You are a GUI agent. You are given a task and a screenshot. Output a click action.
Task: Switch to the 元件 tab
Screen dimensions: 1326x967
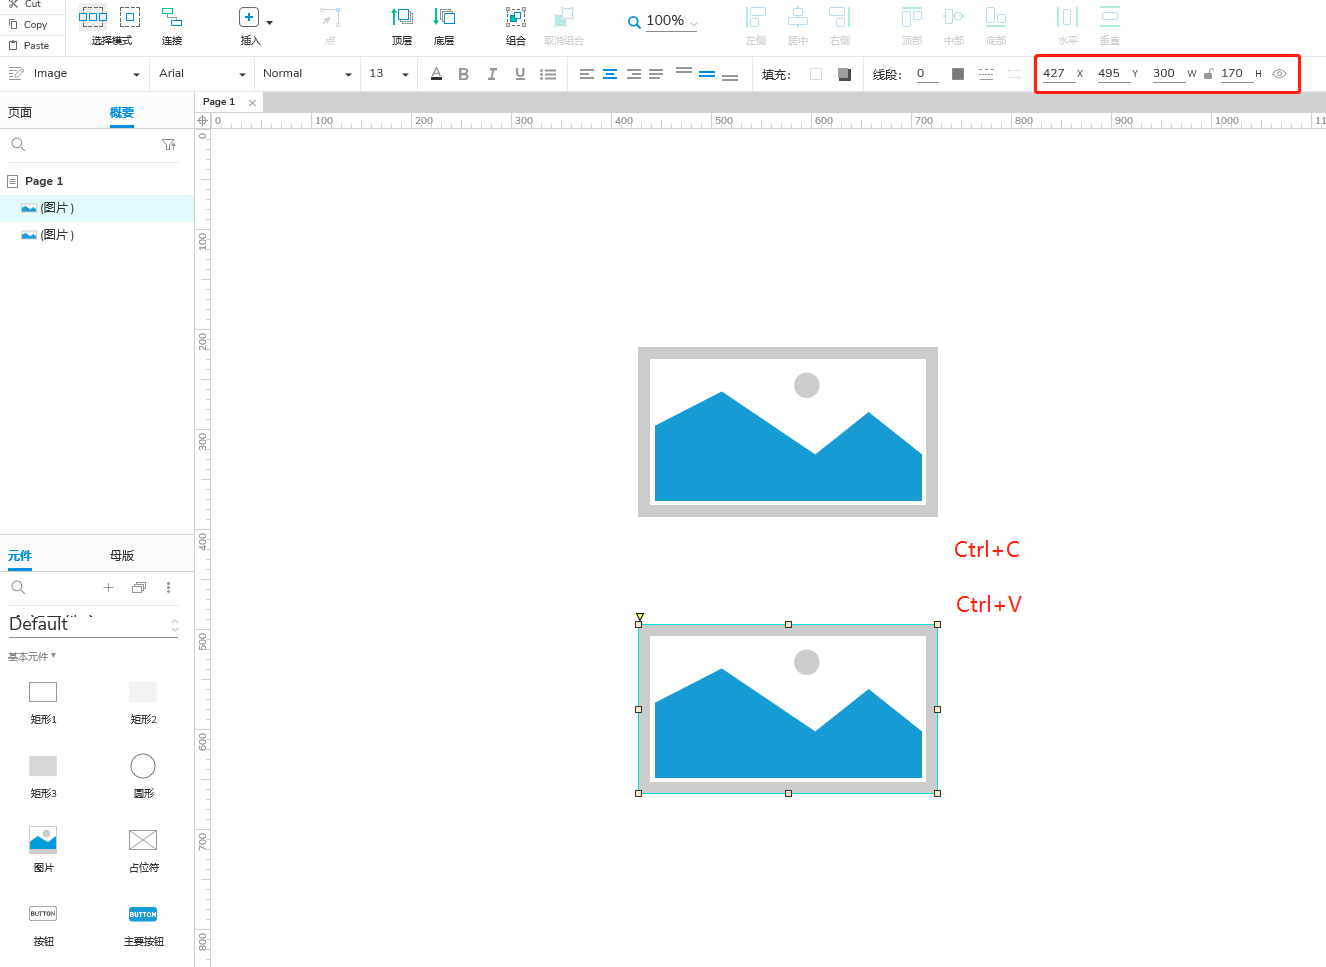click(20, 556)
